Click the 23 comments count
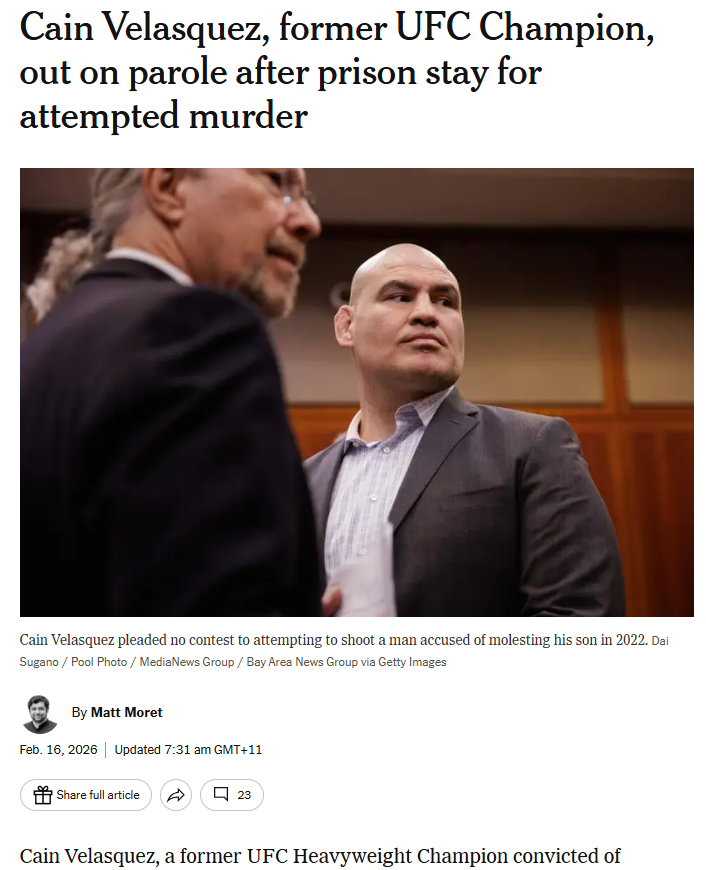This screenshot has height=870, width=706. 244,795
